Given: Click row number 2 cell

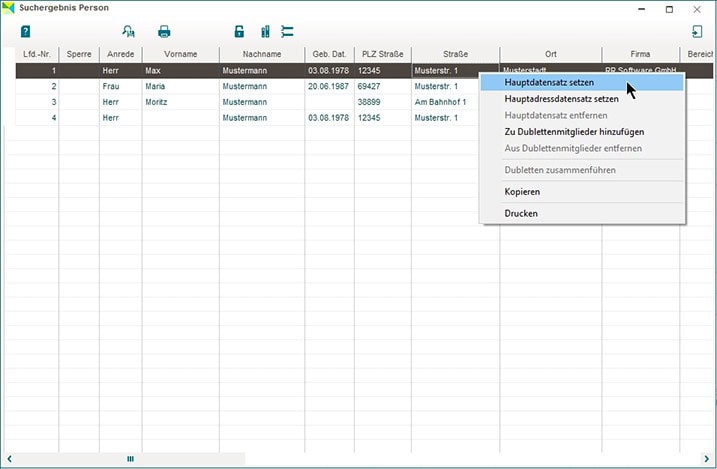Looking at the screenshot, I should (37, 86).
